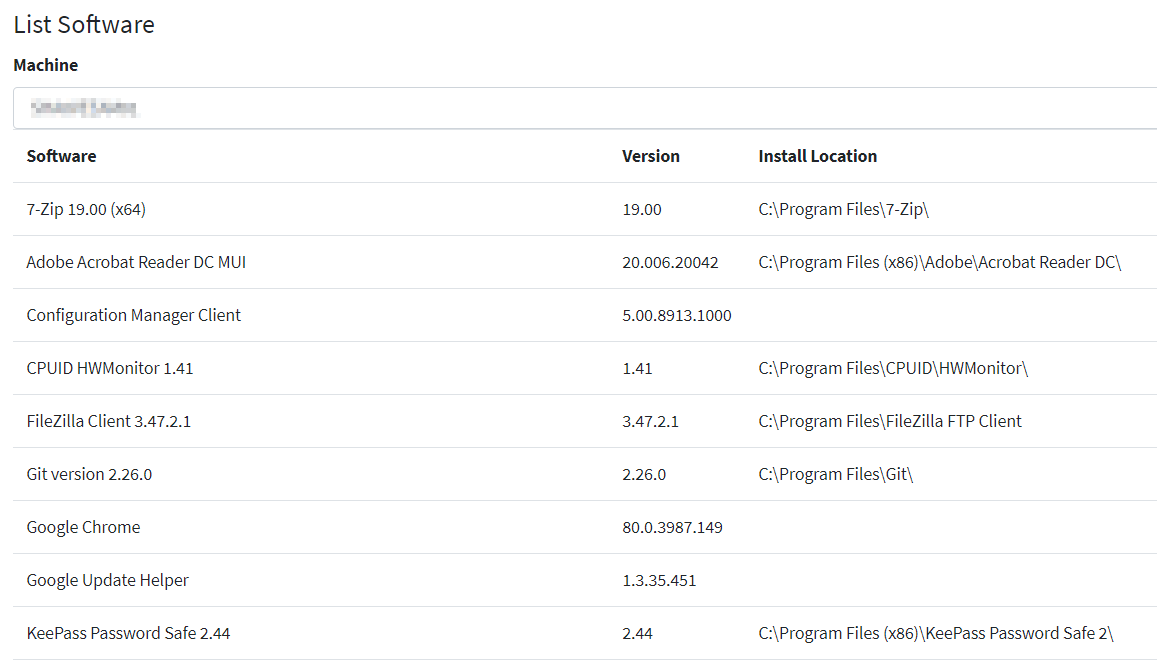Select FileZilla Client 3.47.2.1 entry
1157x665 pixels.
click(x=108, y=421)
